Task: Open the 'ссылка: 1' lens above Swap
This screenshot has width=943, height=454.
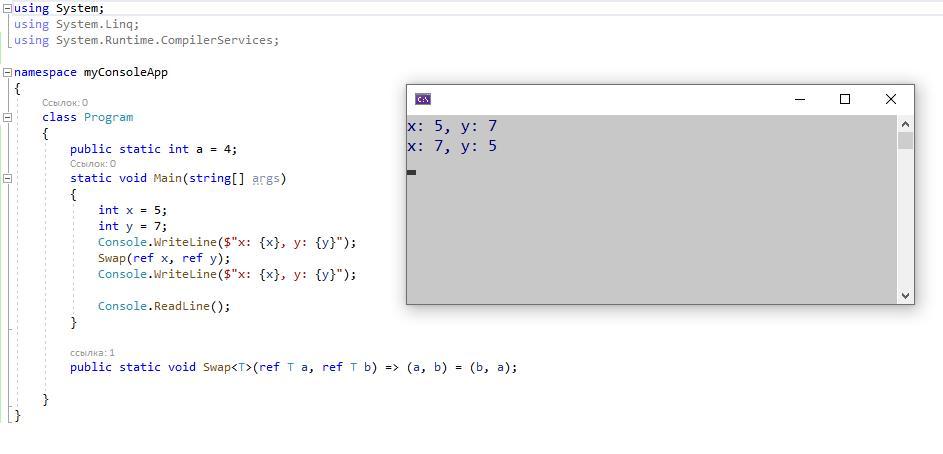Action: pyautogui.click(x=92, y=352)
